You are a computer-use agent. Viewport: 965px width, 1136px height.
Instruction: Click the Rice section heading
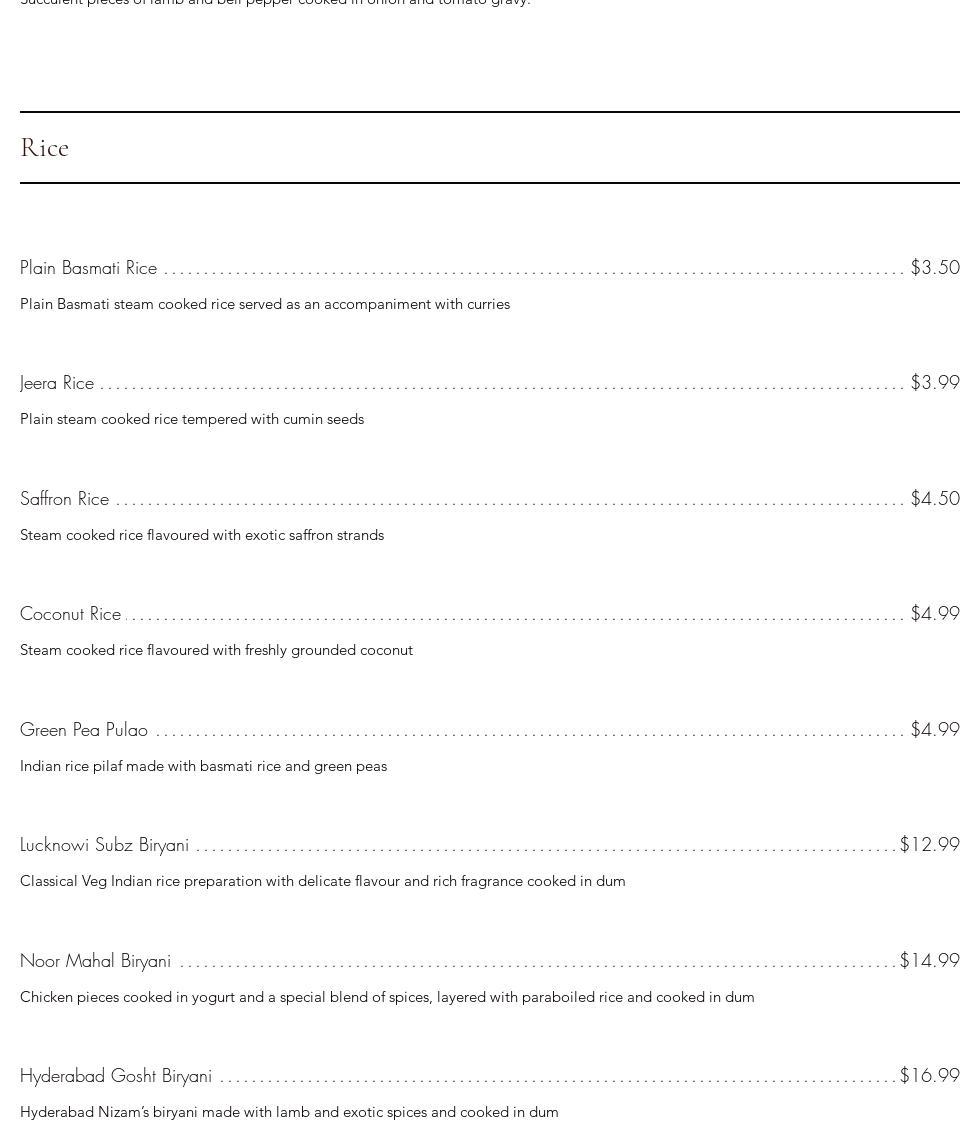tap(45, 148)
